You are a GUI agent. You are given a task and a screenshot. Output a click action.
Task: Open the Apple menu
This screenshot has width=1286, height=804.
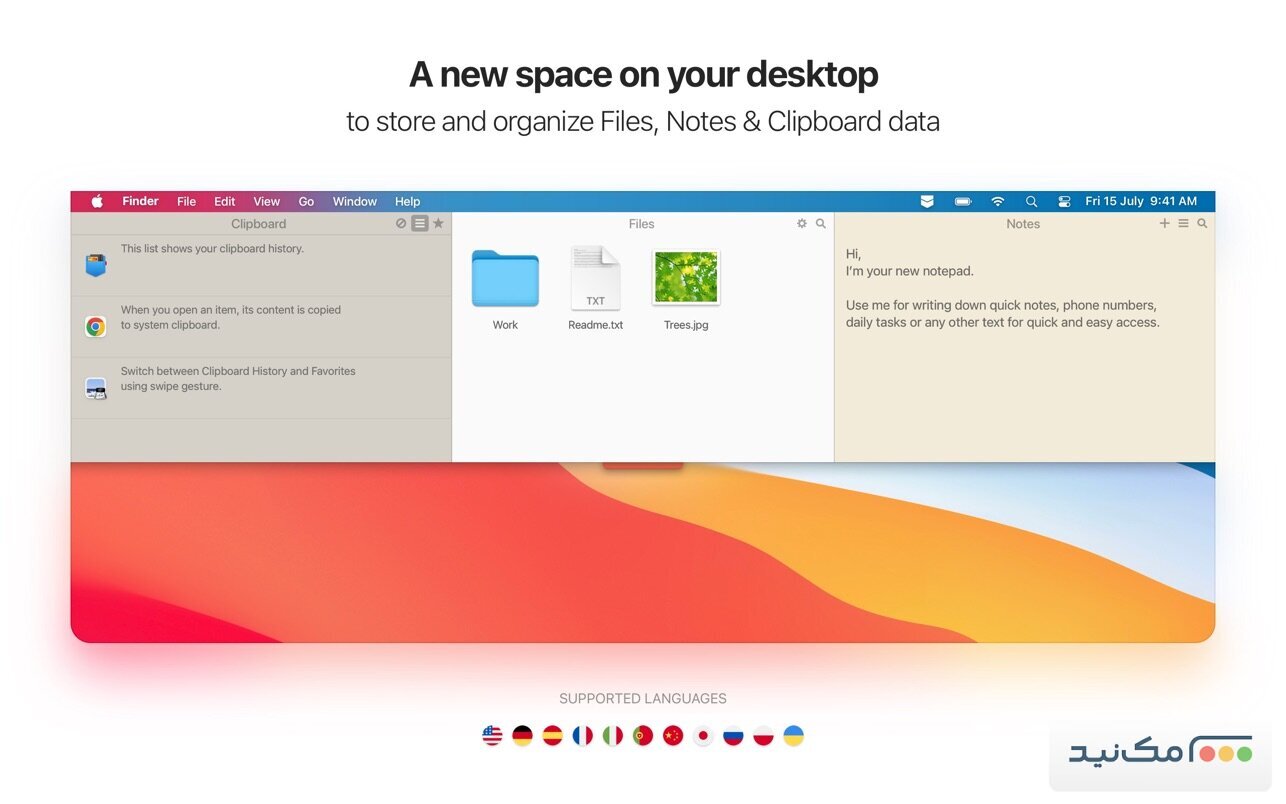(x=97, y=201)
